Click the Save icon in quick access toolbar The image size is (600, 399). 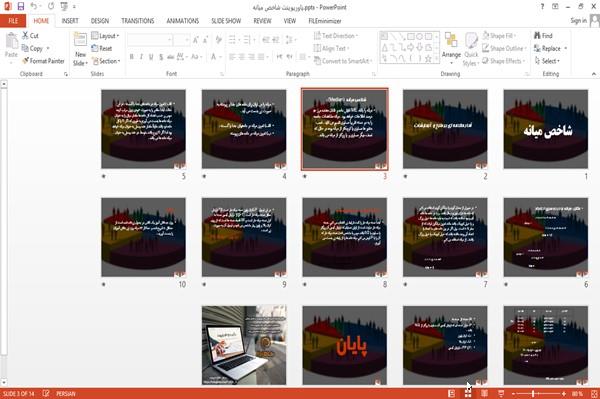21,7
